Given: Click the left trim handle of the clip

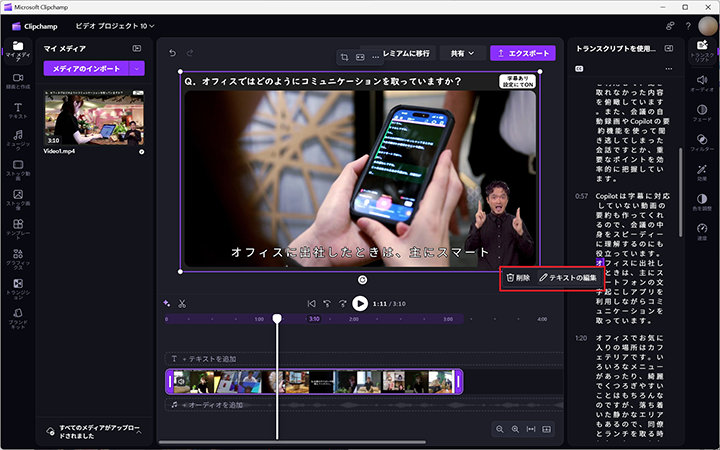Looking at the screenshot, I should click(170, 382).
